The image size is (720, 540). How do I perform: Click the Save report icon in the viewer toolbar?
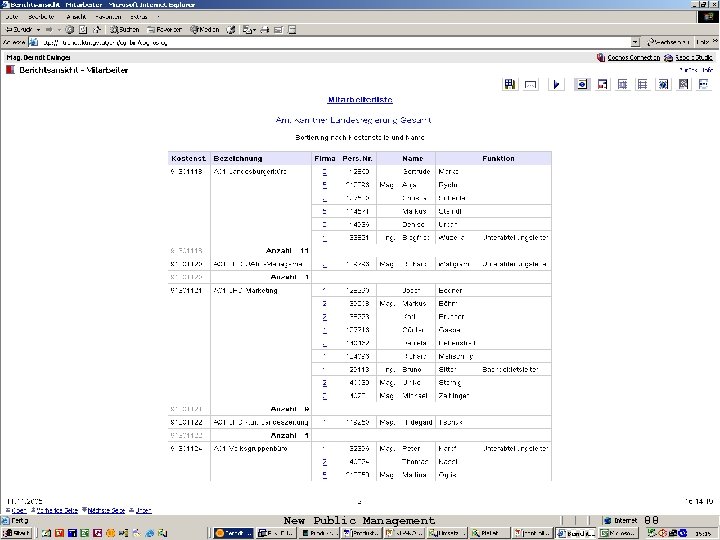510,84
